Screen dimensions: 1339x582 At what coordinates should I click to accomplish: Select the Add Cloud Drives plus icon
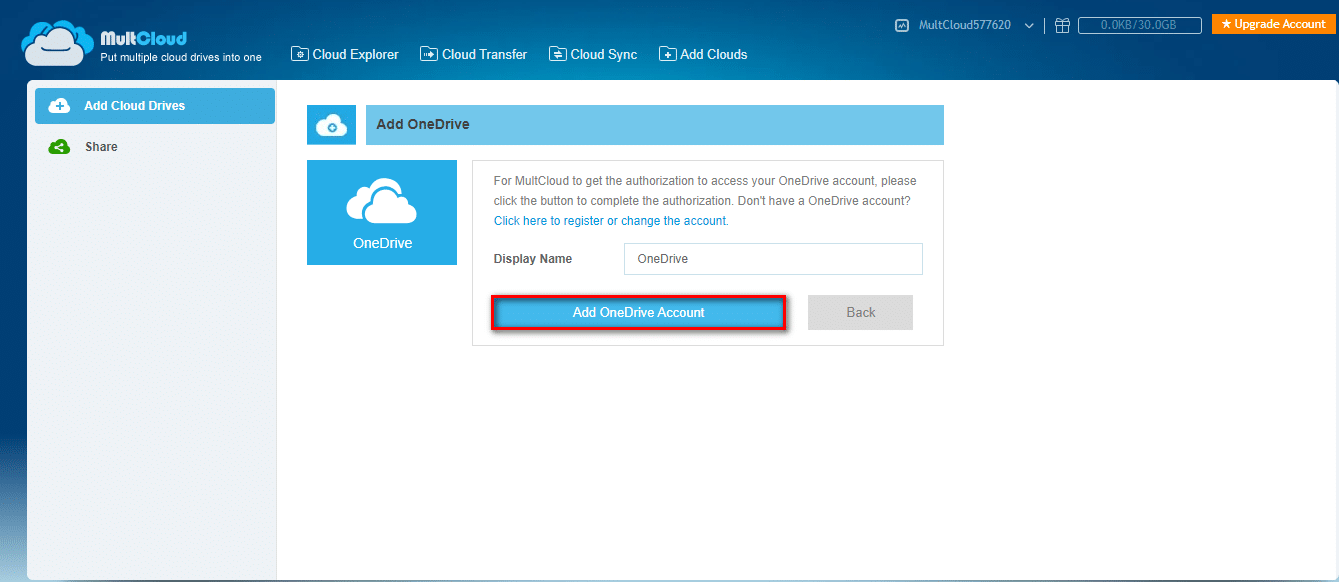pos(62,105)
